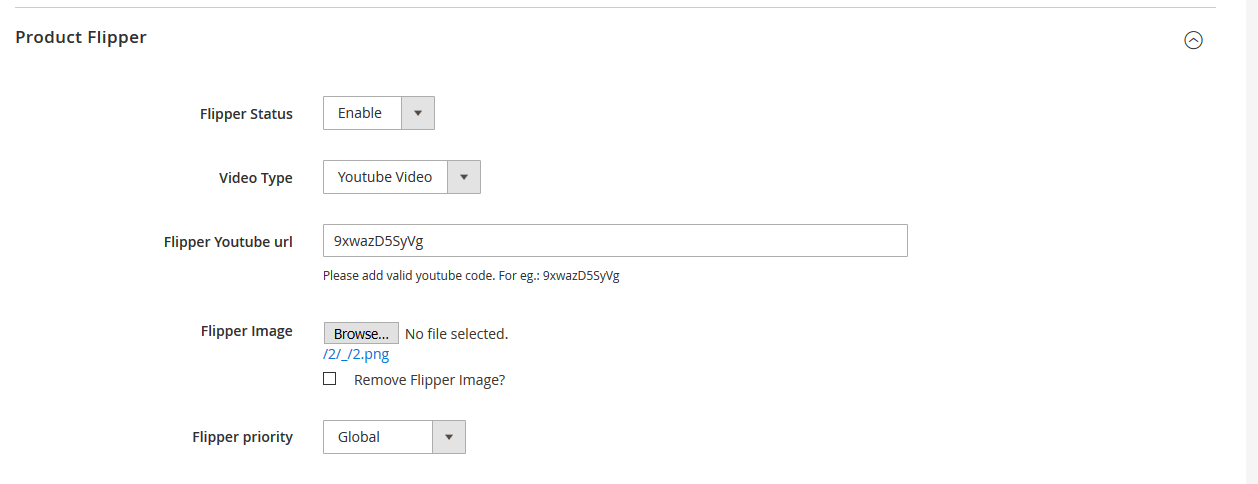Click the Flipper Status dropdown arrow

coord(418,113)
